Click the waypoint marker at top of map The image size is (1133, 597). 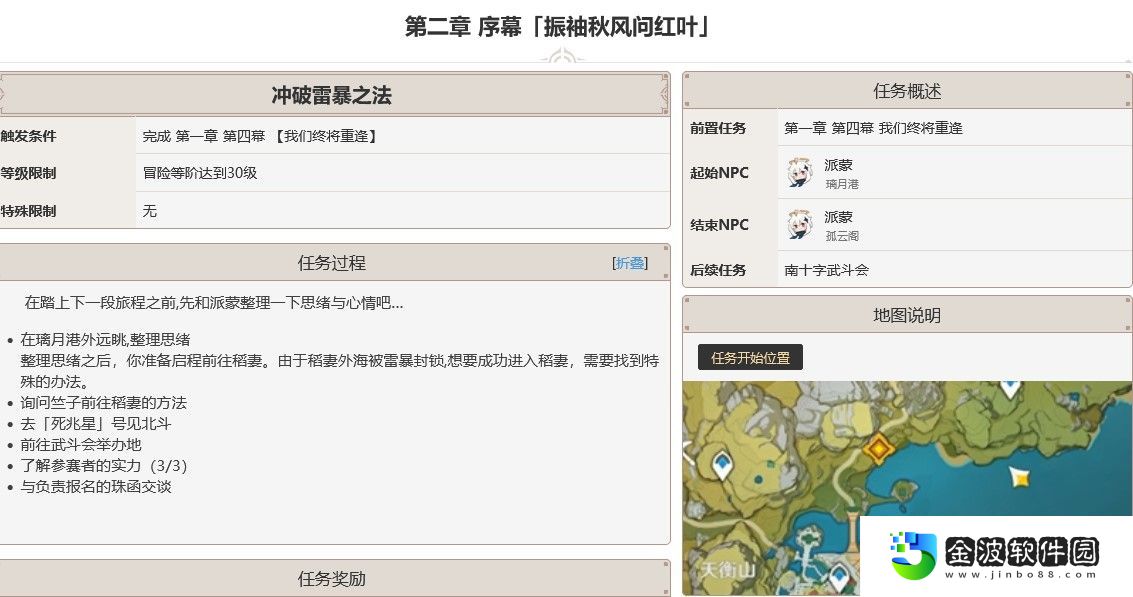1009,389
